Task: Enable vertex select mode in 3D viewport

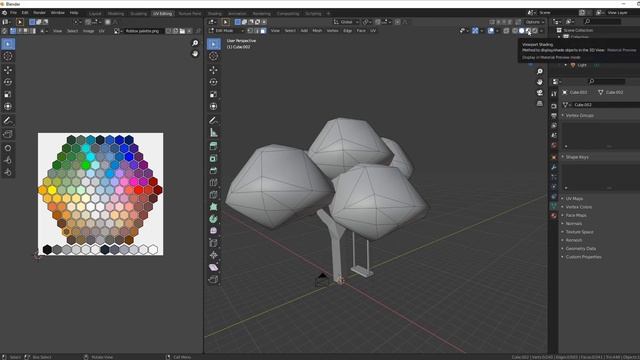Action: coord(250,31)
